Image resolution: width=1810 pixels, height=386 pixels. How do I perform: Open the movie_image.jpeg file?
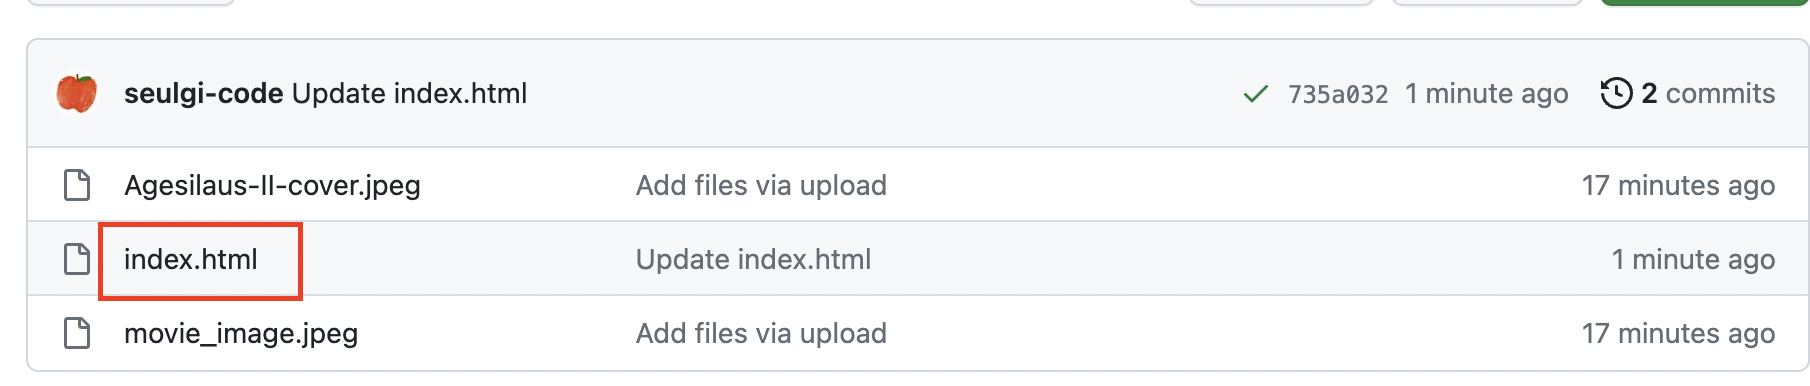(241, 333)
